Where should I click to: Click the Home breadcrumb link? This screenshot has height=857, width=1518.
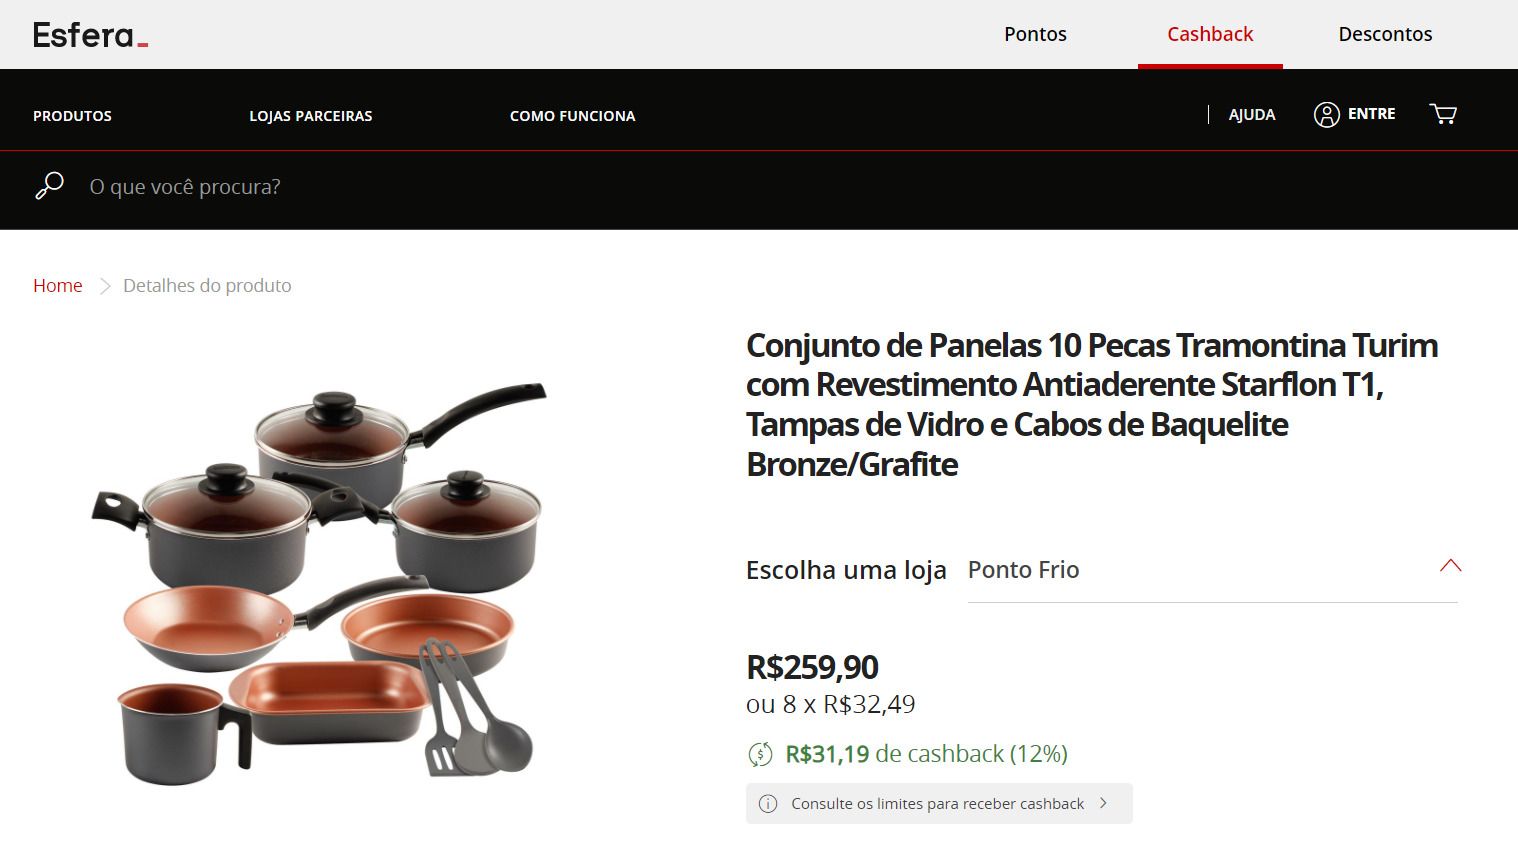coord(58,286)
